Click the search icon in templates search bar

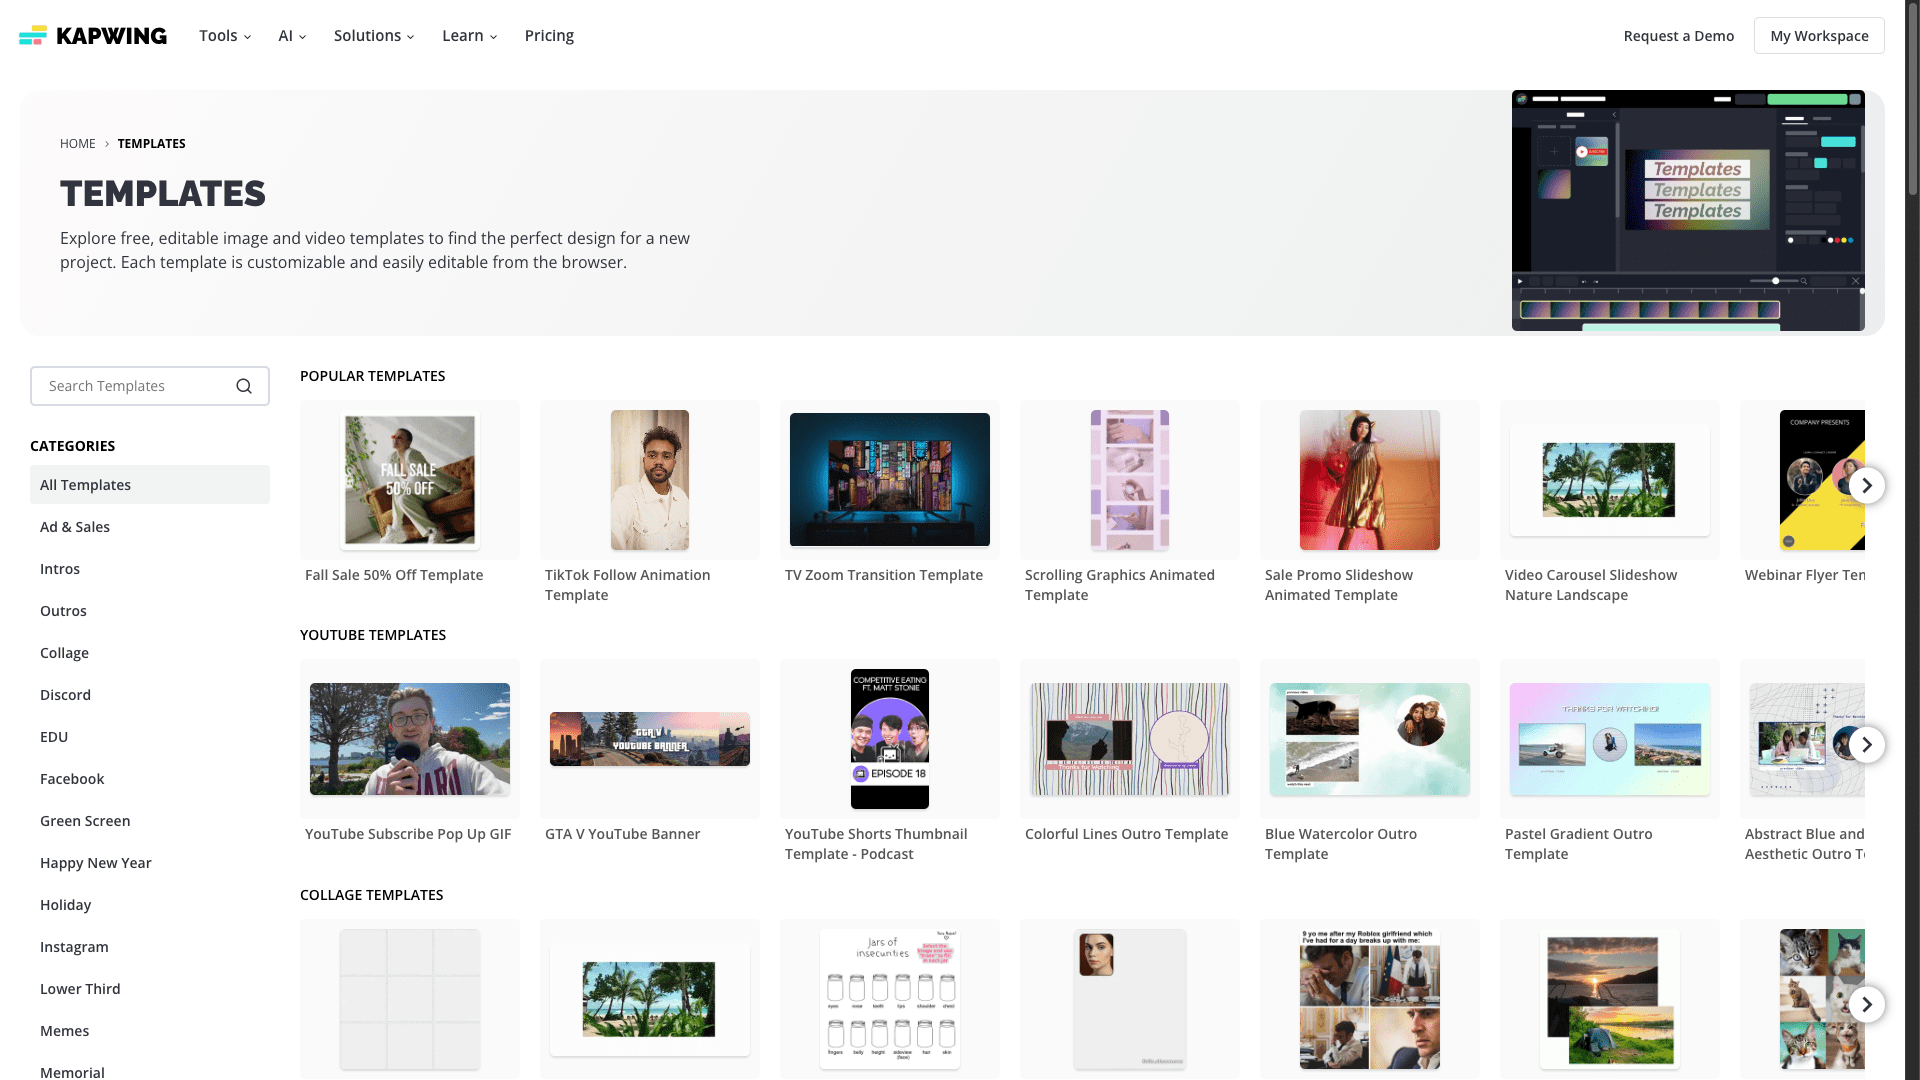[x=245, y=385]
